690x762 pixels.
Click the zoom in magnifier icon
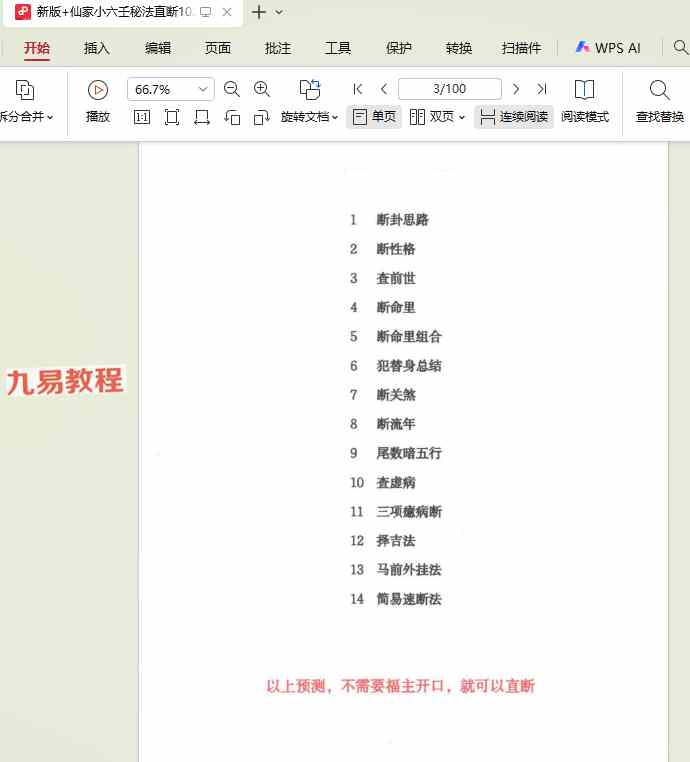(262, 89)
